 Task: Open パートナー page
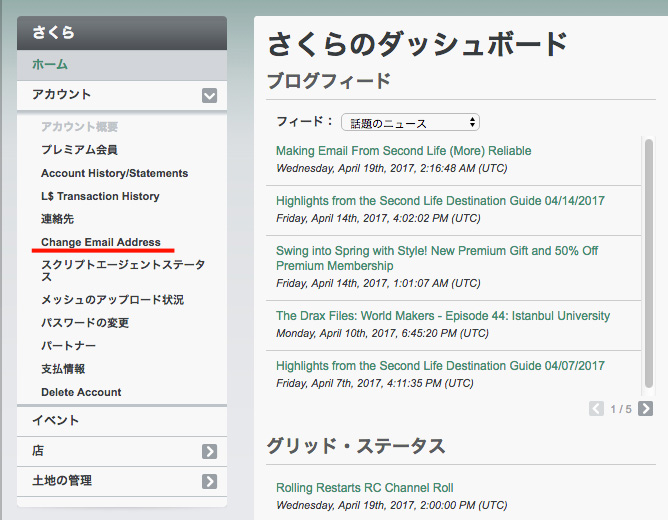coord(68,346)
